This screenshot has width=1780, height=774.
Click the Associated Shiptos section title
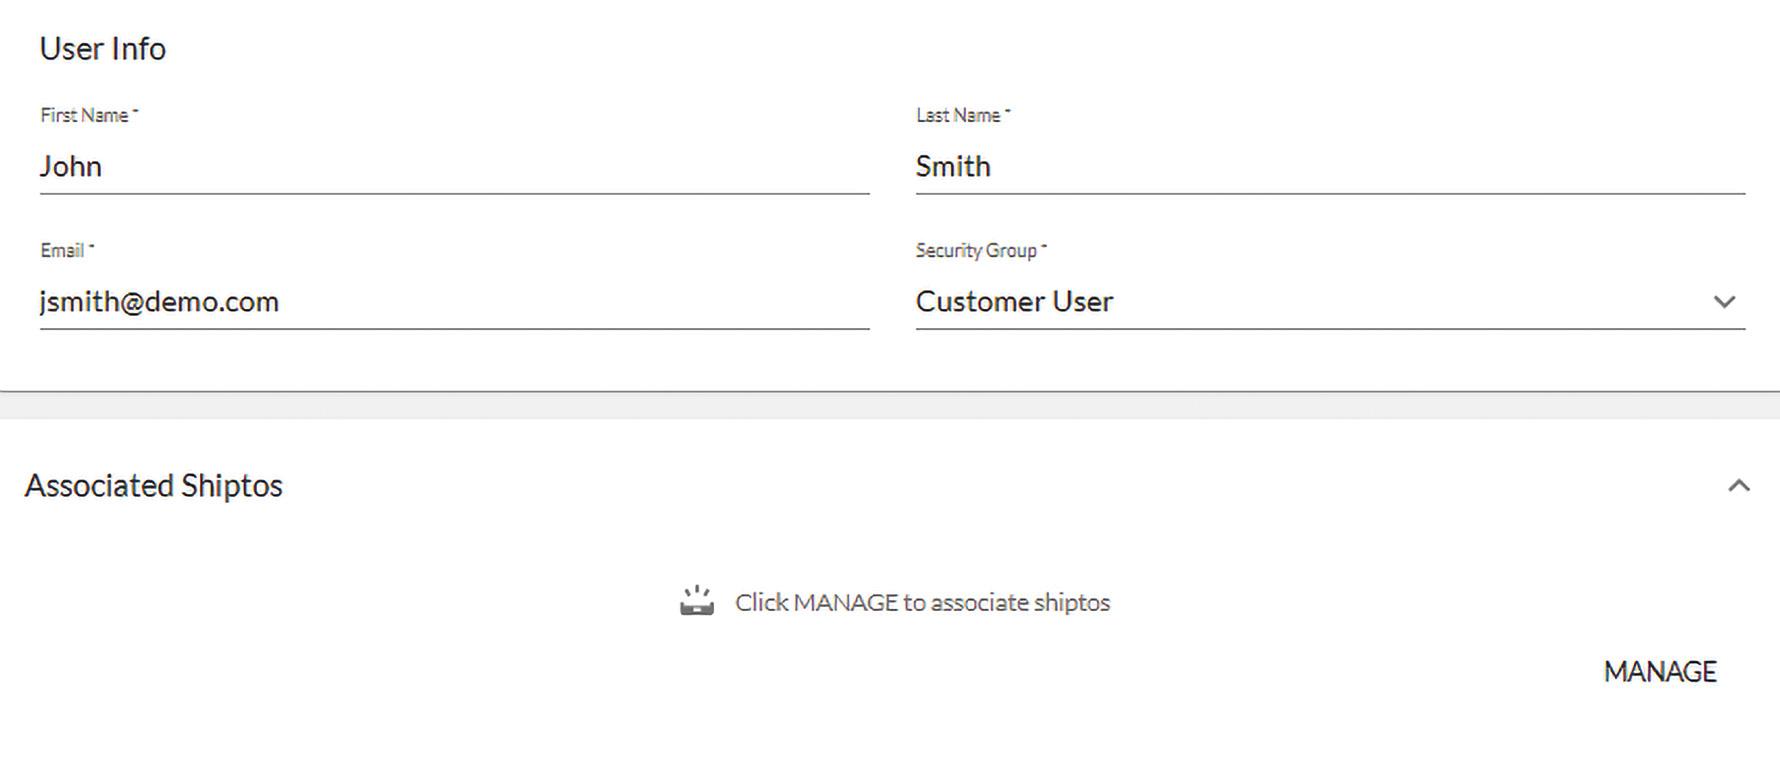click(x=154, y=486)
